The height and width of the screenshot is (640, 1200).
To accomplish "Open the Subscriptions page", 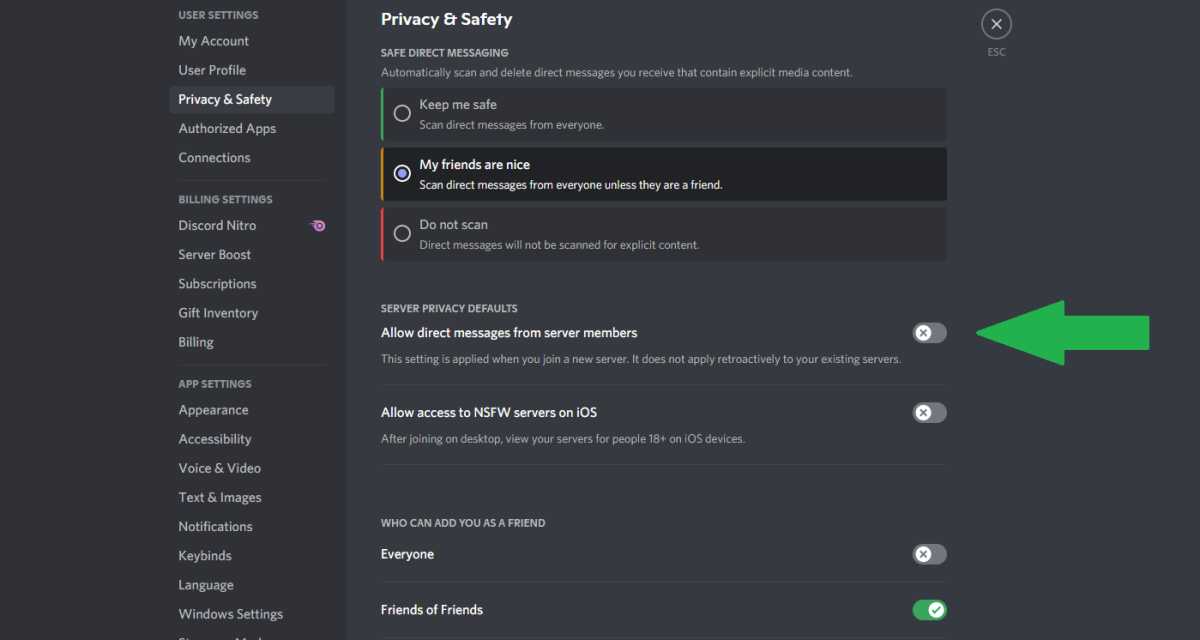I will coord(217,283).
